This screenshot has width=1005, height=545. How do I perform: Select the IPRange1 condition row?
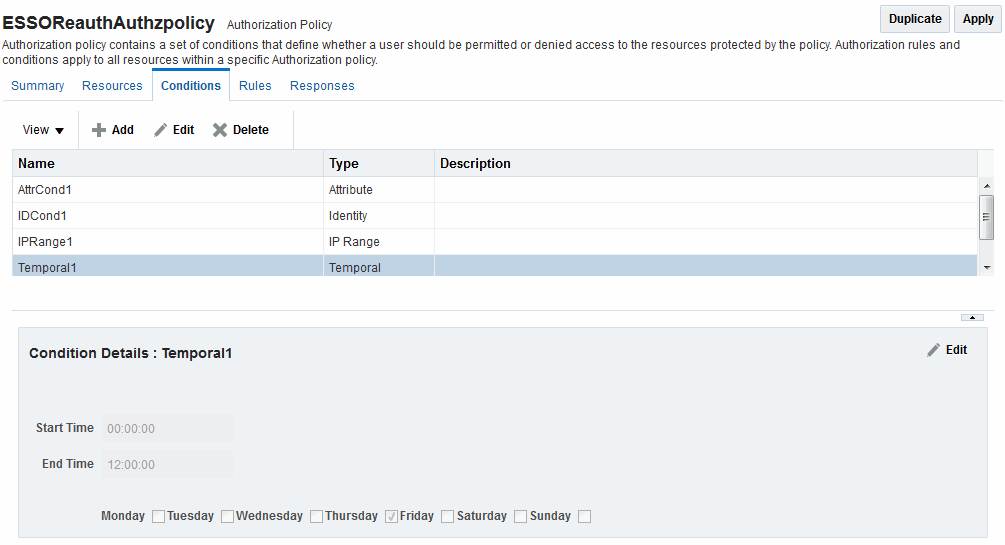(495, 242)
